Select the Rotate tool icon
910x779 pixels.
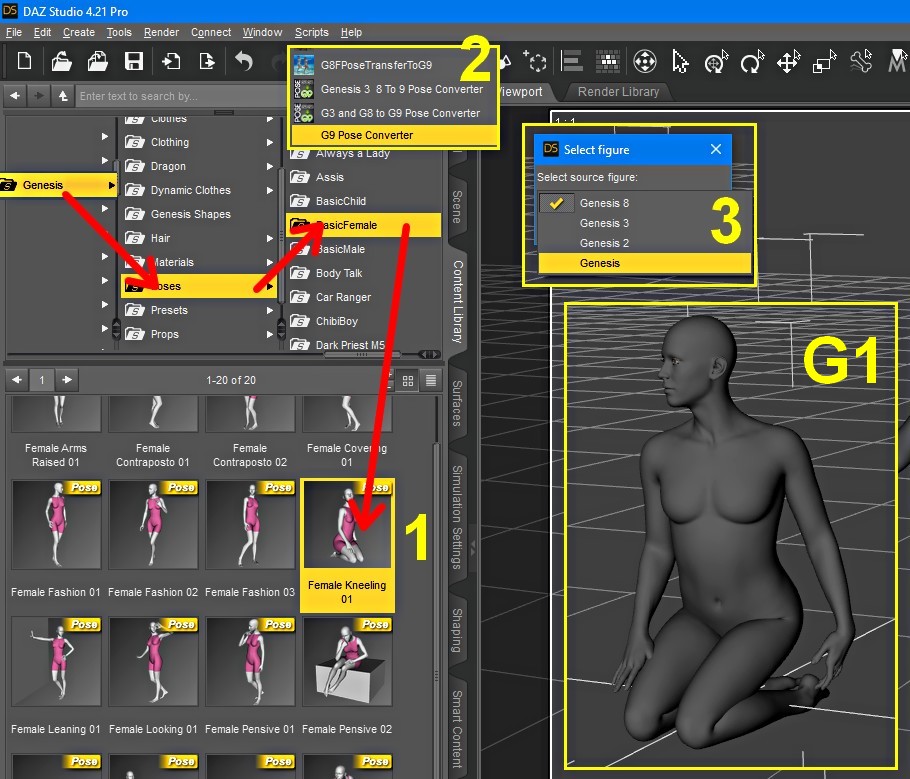(753, 61)
